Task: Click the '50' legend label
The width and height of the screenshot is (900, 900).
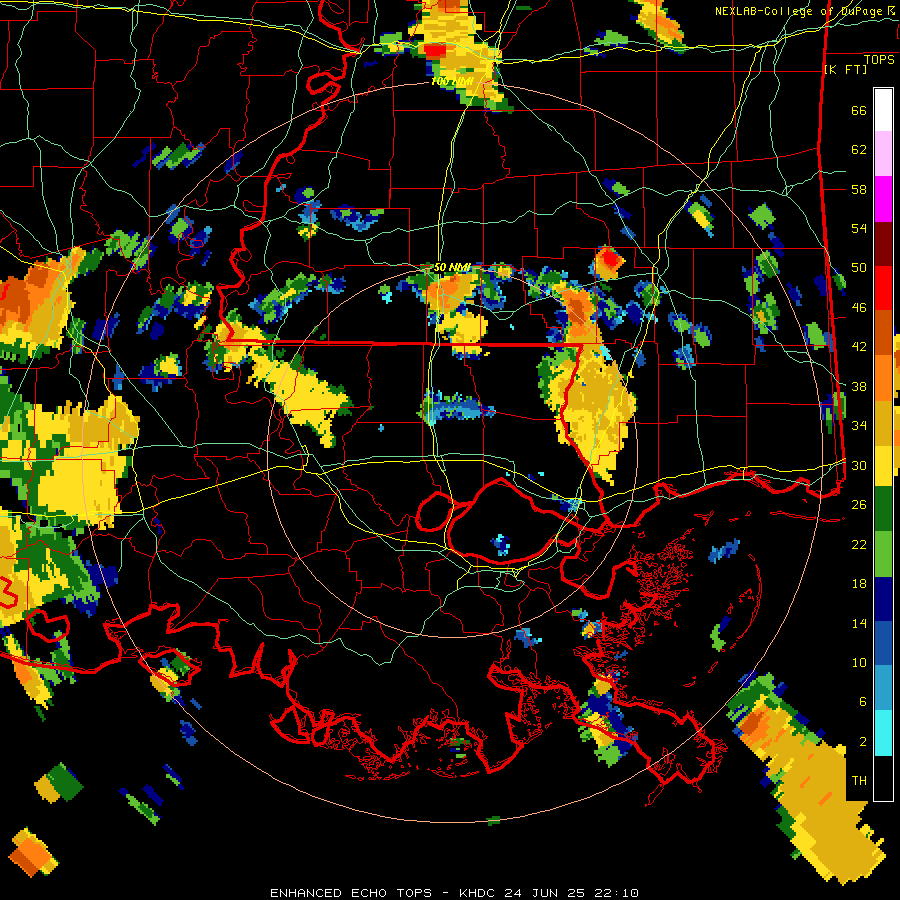Action: (859, 268)
